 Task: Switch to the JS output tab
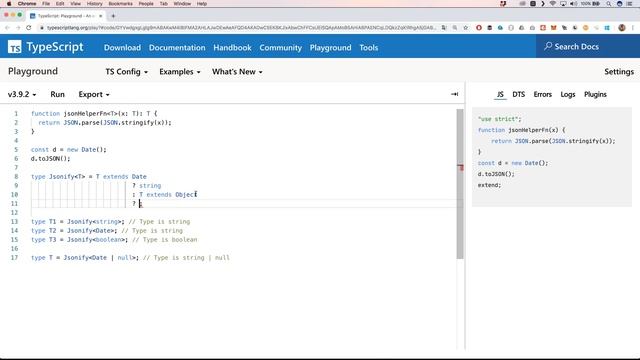500,94
